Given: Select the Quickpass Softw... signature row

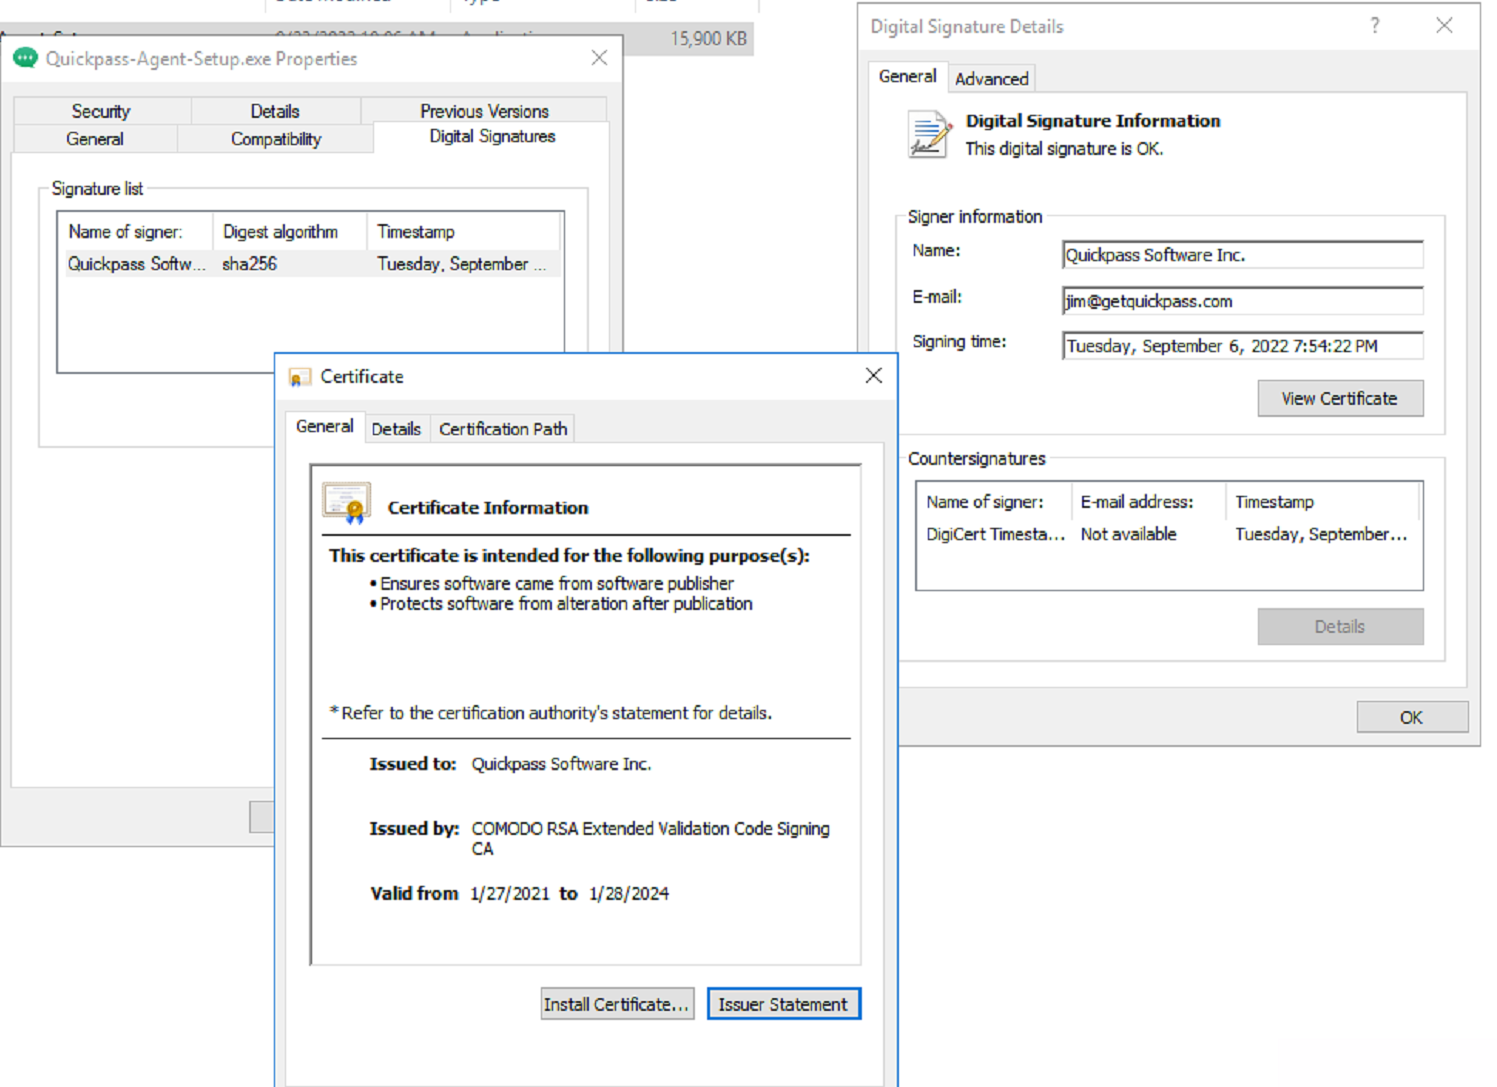Looking at the screenshot, I should tap(310, 264).
